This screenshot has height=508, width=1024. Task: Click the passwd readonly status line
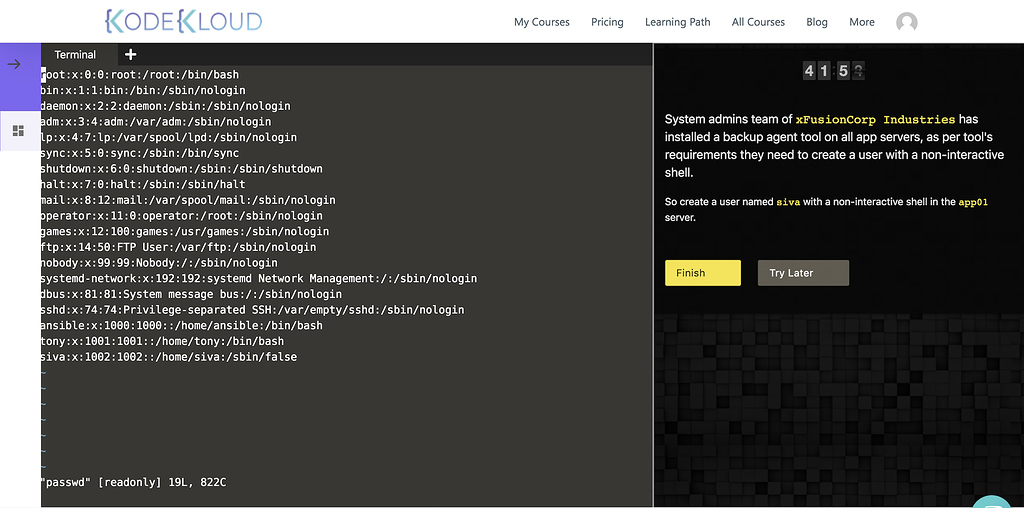coord(133,483)
